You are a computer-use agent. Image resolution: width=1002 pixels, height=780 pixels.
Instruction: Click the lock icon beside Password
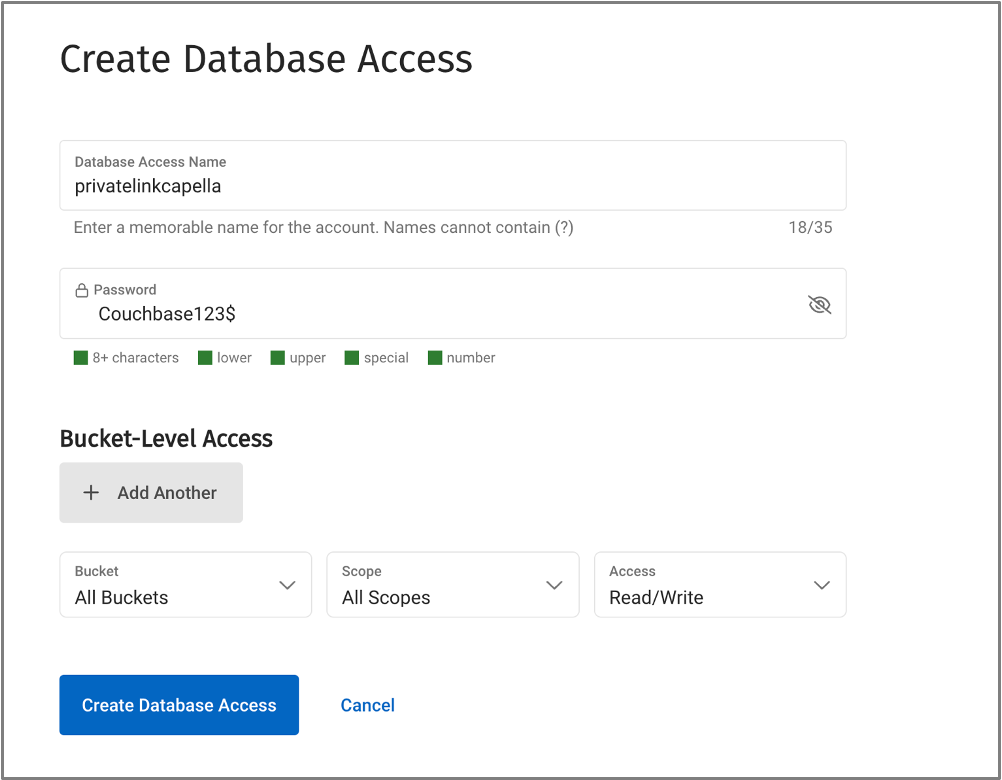coord(82,291)
